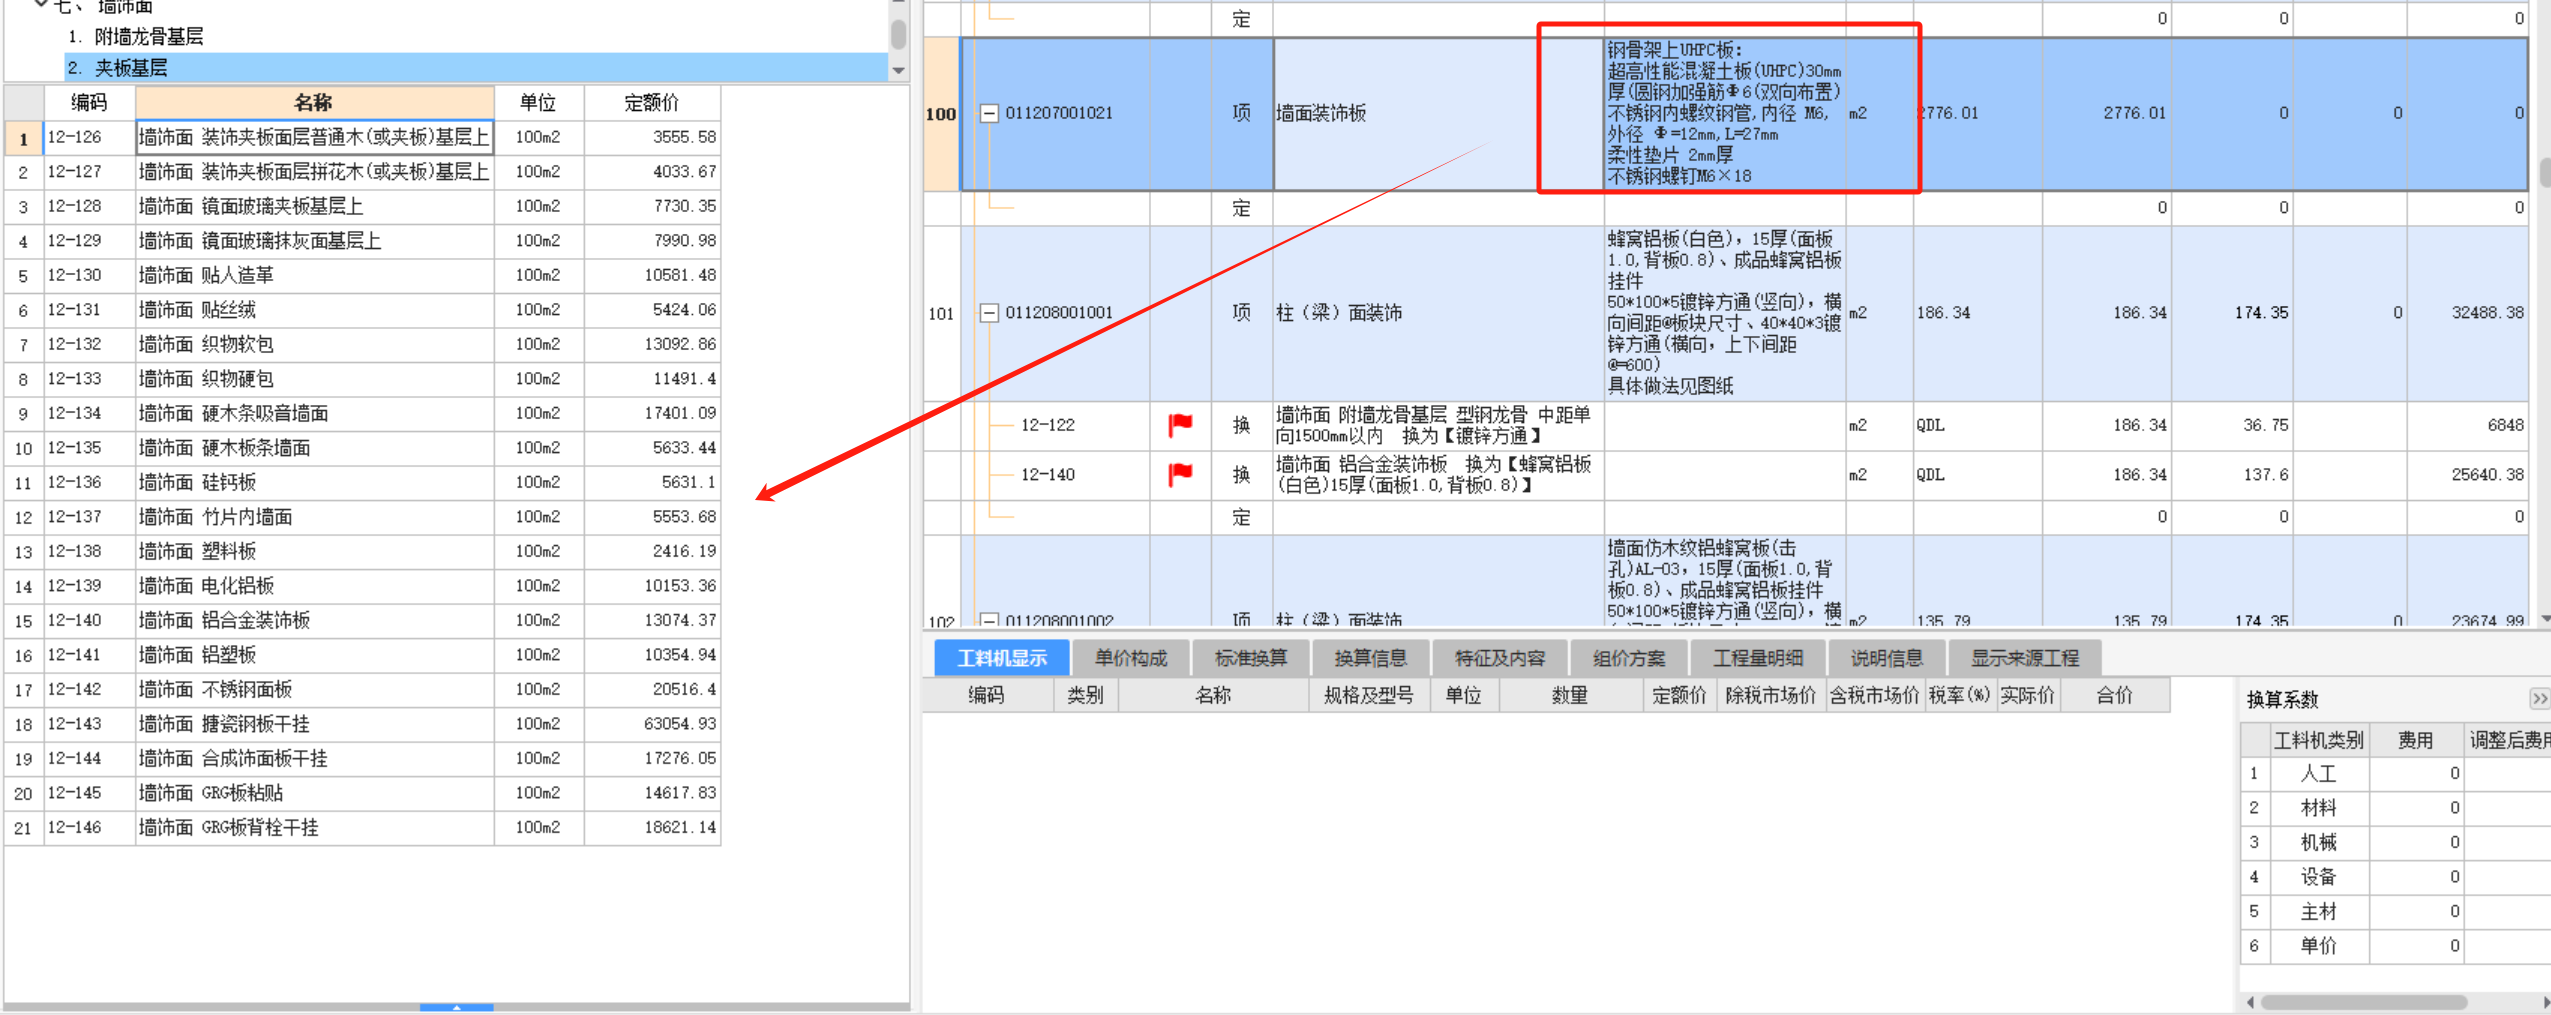This screenshot has width=2551, height=1015.
Task: Click the 材料 row in the 换算系数 table
Action: 2395,808
